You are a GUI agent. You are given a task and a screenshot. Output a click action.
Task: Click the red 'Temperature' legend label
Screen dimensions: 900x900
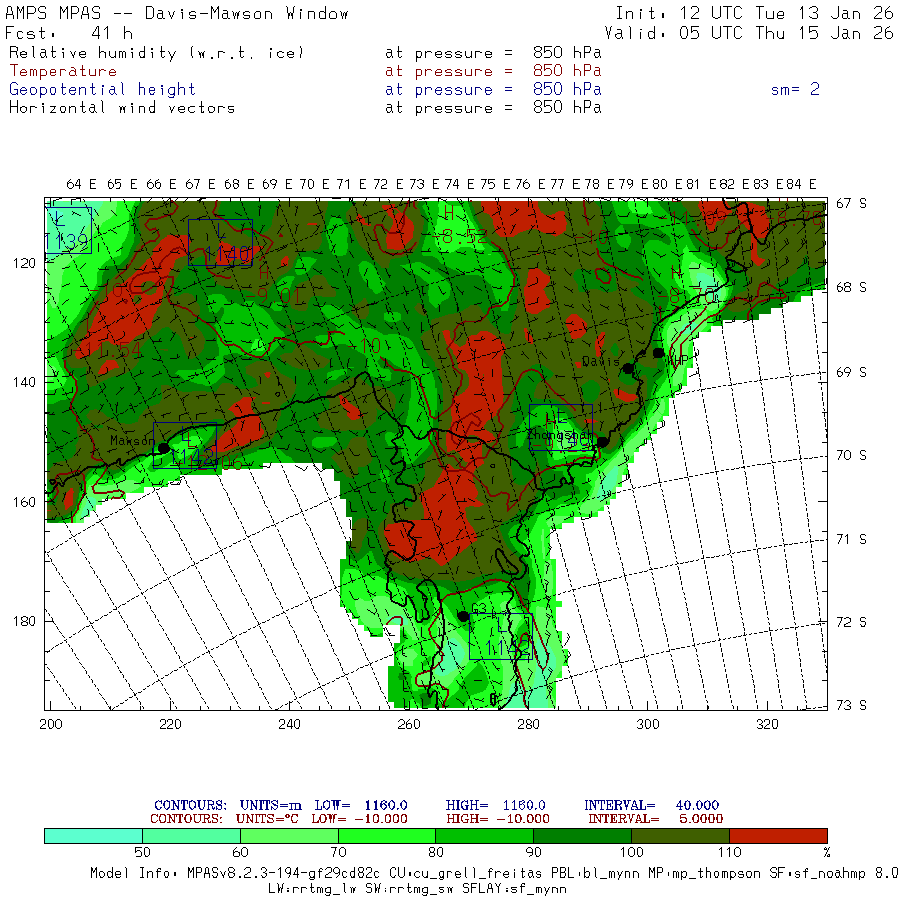tap(63, 71)
